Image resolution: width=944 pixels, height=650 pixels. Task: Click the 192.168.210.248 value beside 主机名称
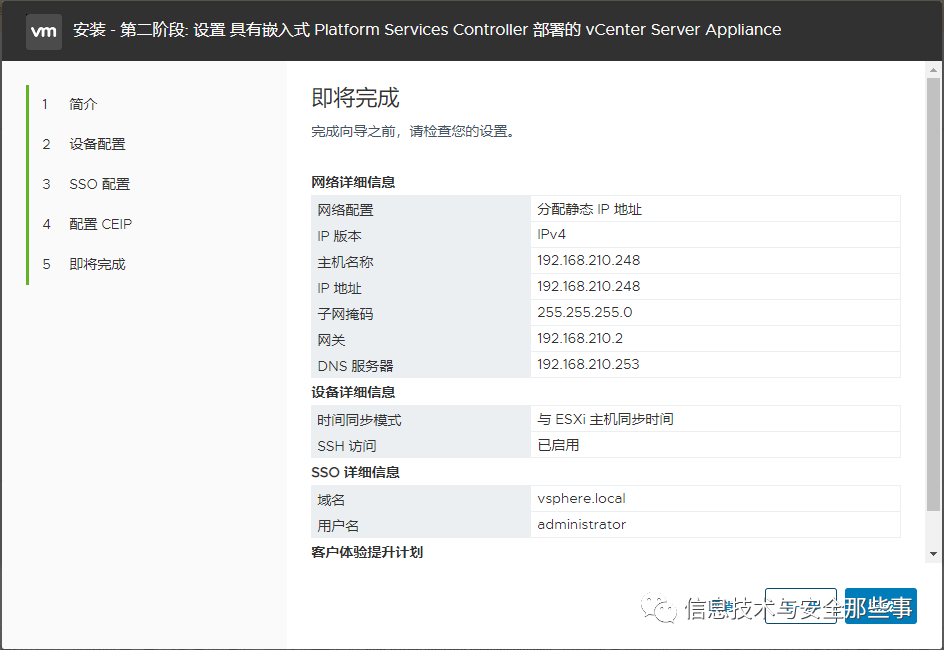[x=589, y=261]
